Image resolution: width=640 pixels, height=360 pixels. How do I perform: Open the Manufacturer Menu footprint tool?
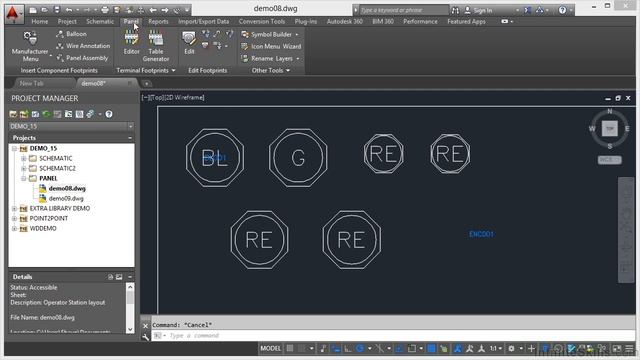click(x=30, y=46)
